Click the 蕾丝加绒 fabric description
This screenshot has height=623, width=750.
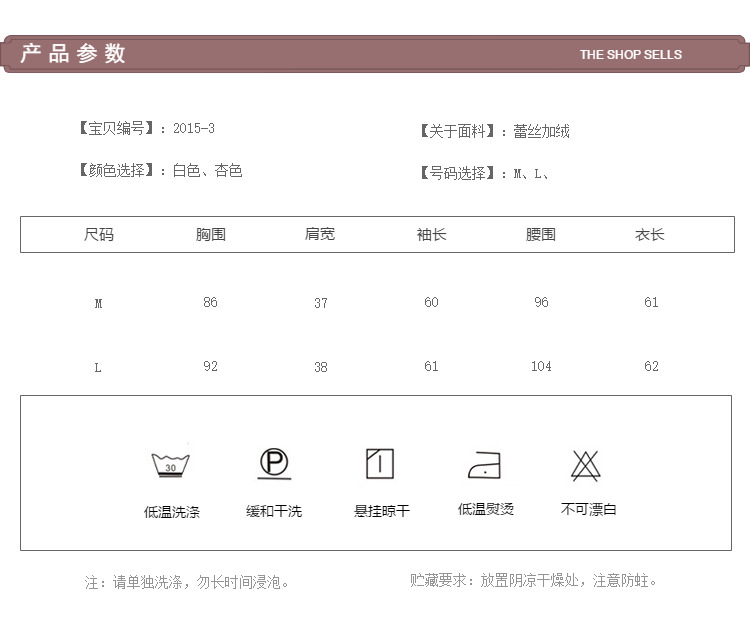541,131
